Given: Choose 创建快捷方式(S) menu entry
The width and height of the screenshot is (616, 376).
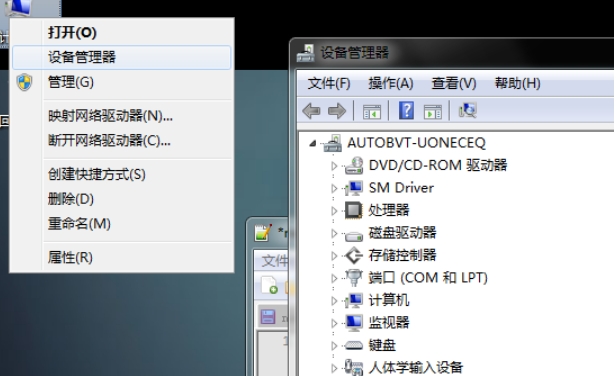Looking at the screenshot, I should click(x=122, y=174).
